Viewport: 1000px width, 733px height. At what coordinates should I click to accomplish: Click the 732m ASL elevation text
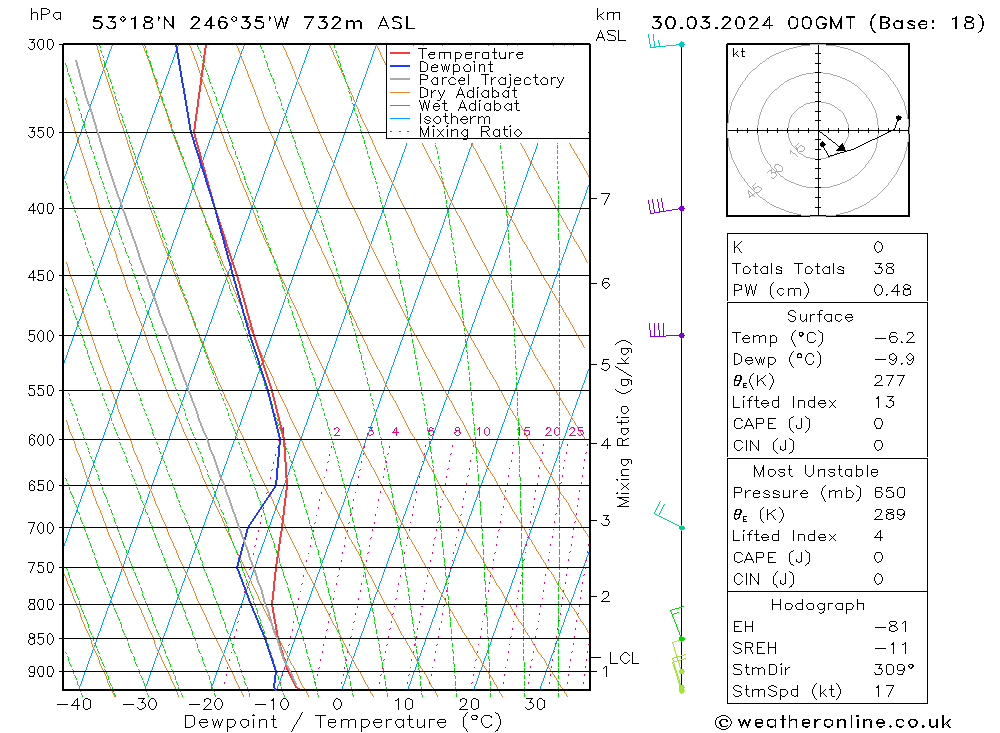[359, 23]
